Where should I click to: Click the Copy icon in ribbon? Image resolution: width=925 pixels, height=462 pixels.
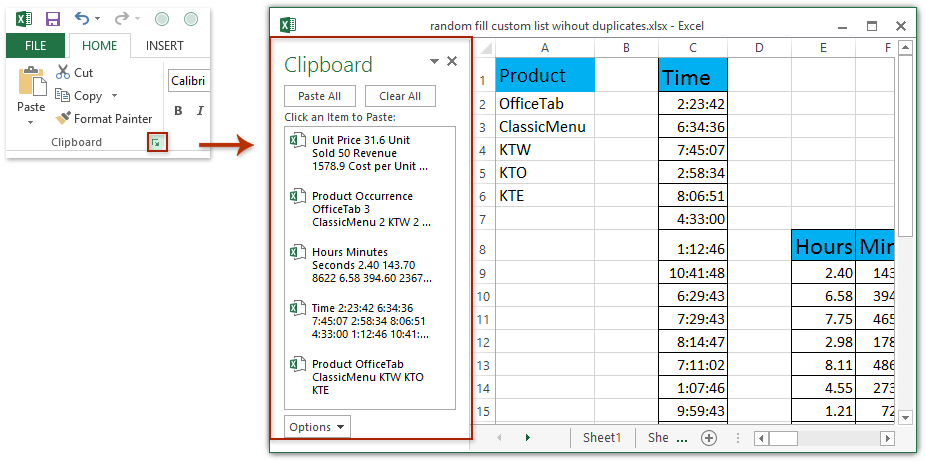pyautogui.click(x=64, y=95)
